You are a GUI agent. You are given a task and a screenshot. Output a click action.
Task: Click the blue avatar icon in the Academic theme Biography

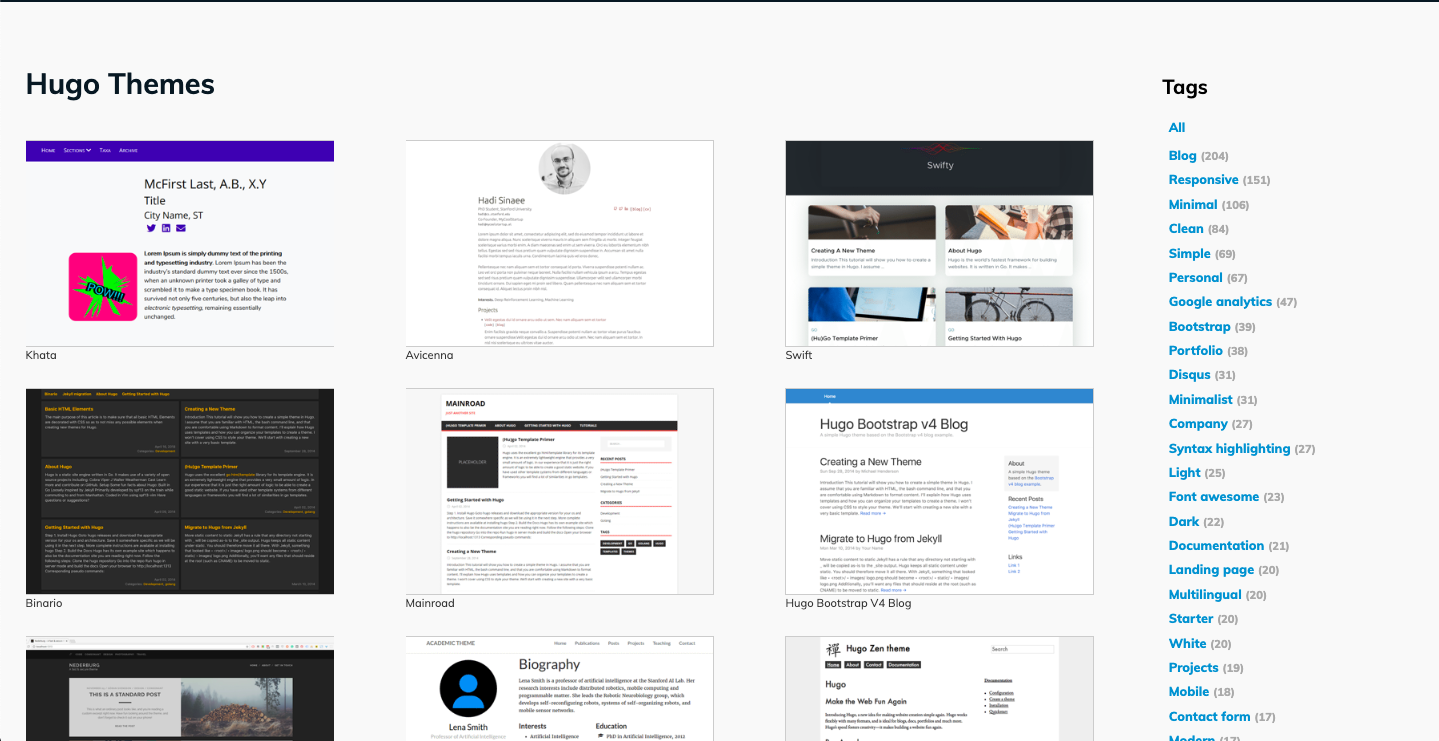(467, 686)
